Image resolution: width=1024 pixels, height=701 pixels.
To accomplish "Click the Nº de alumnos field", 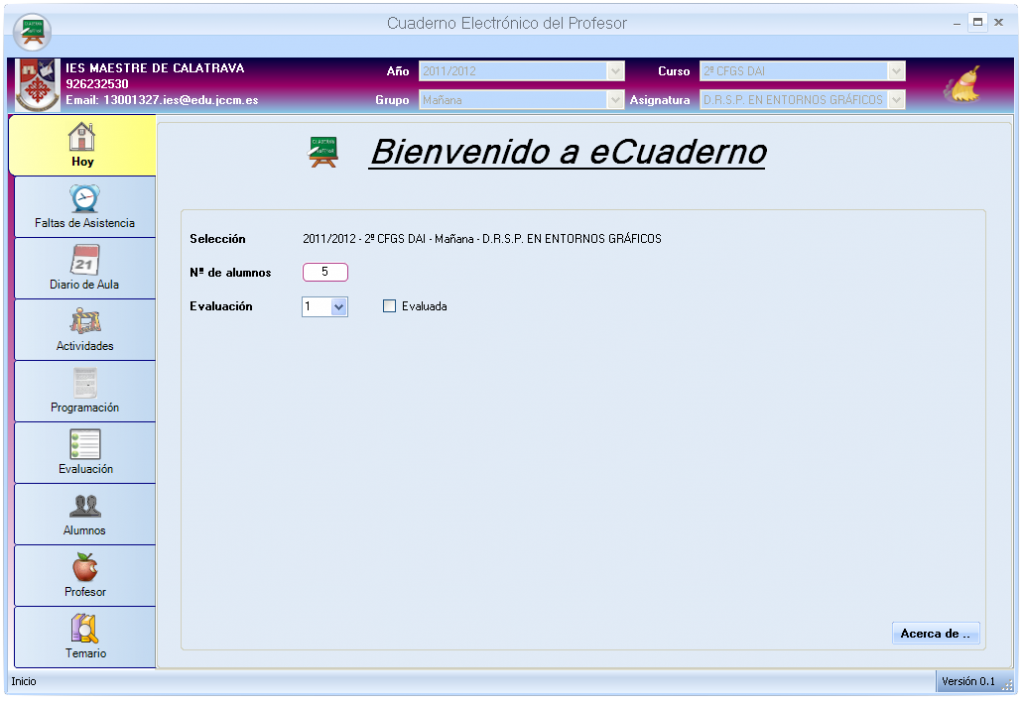I will [325, 272].
